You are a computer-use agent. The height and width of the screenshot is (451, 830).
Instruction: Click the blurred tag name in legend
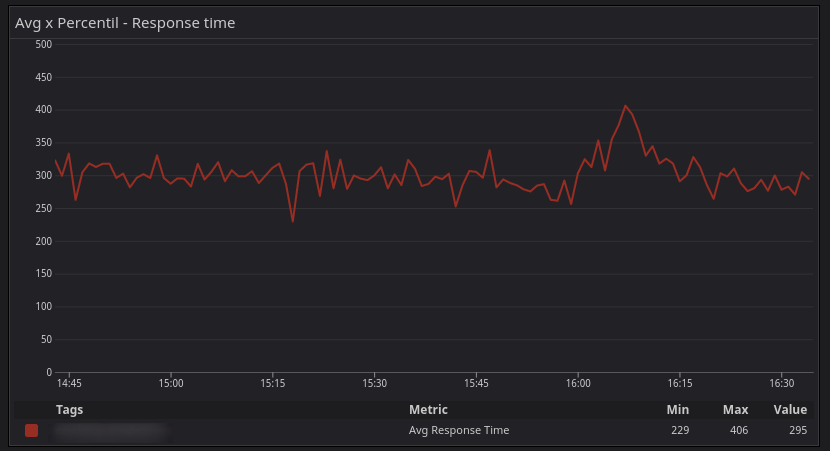tap(110, 431)
